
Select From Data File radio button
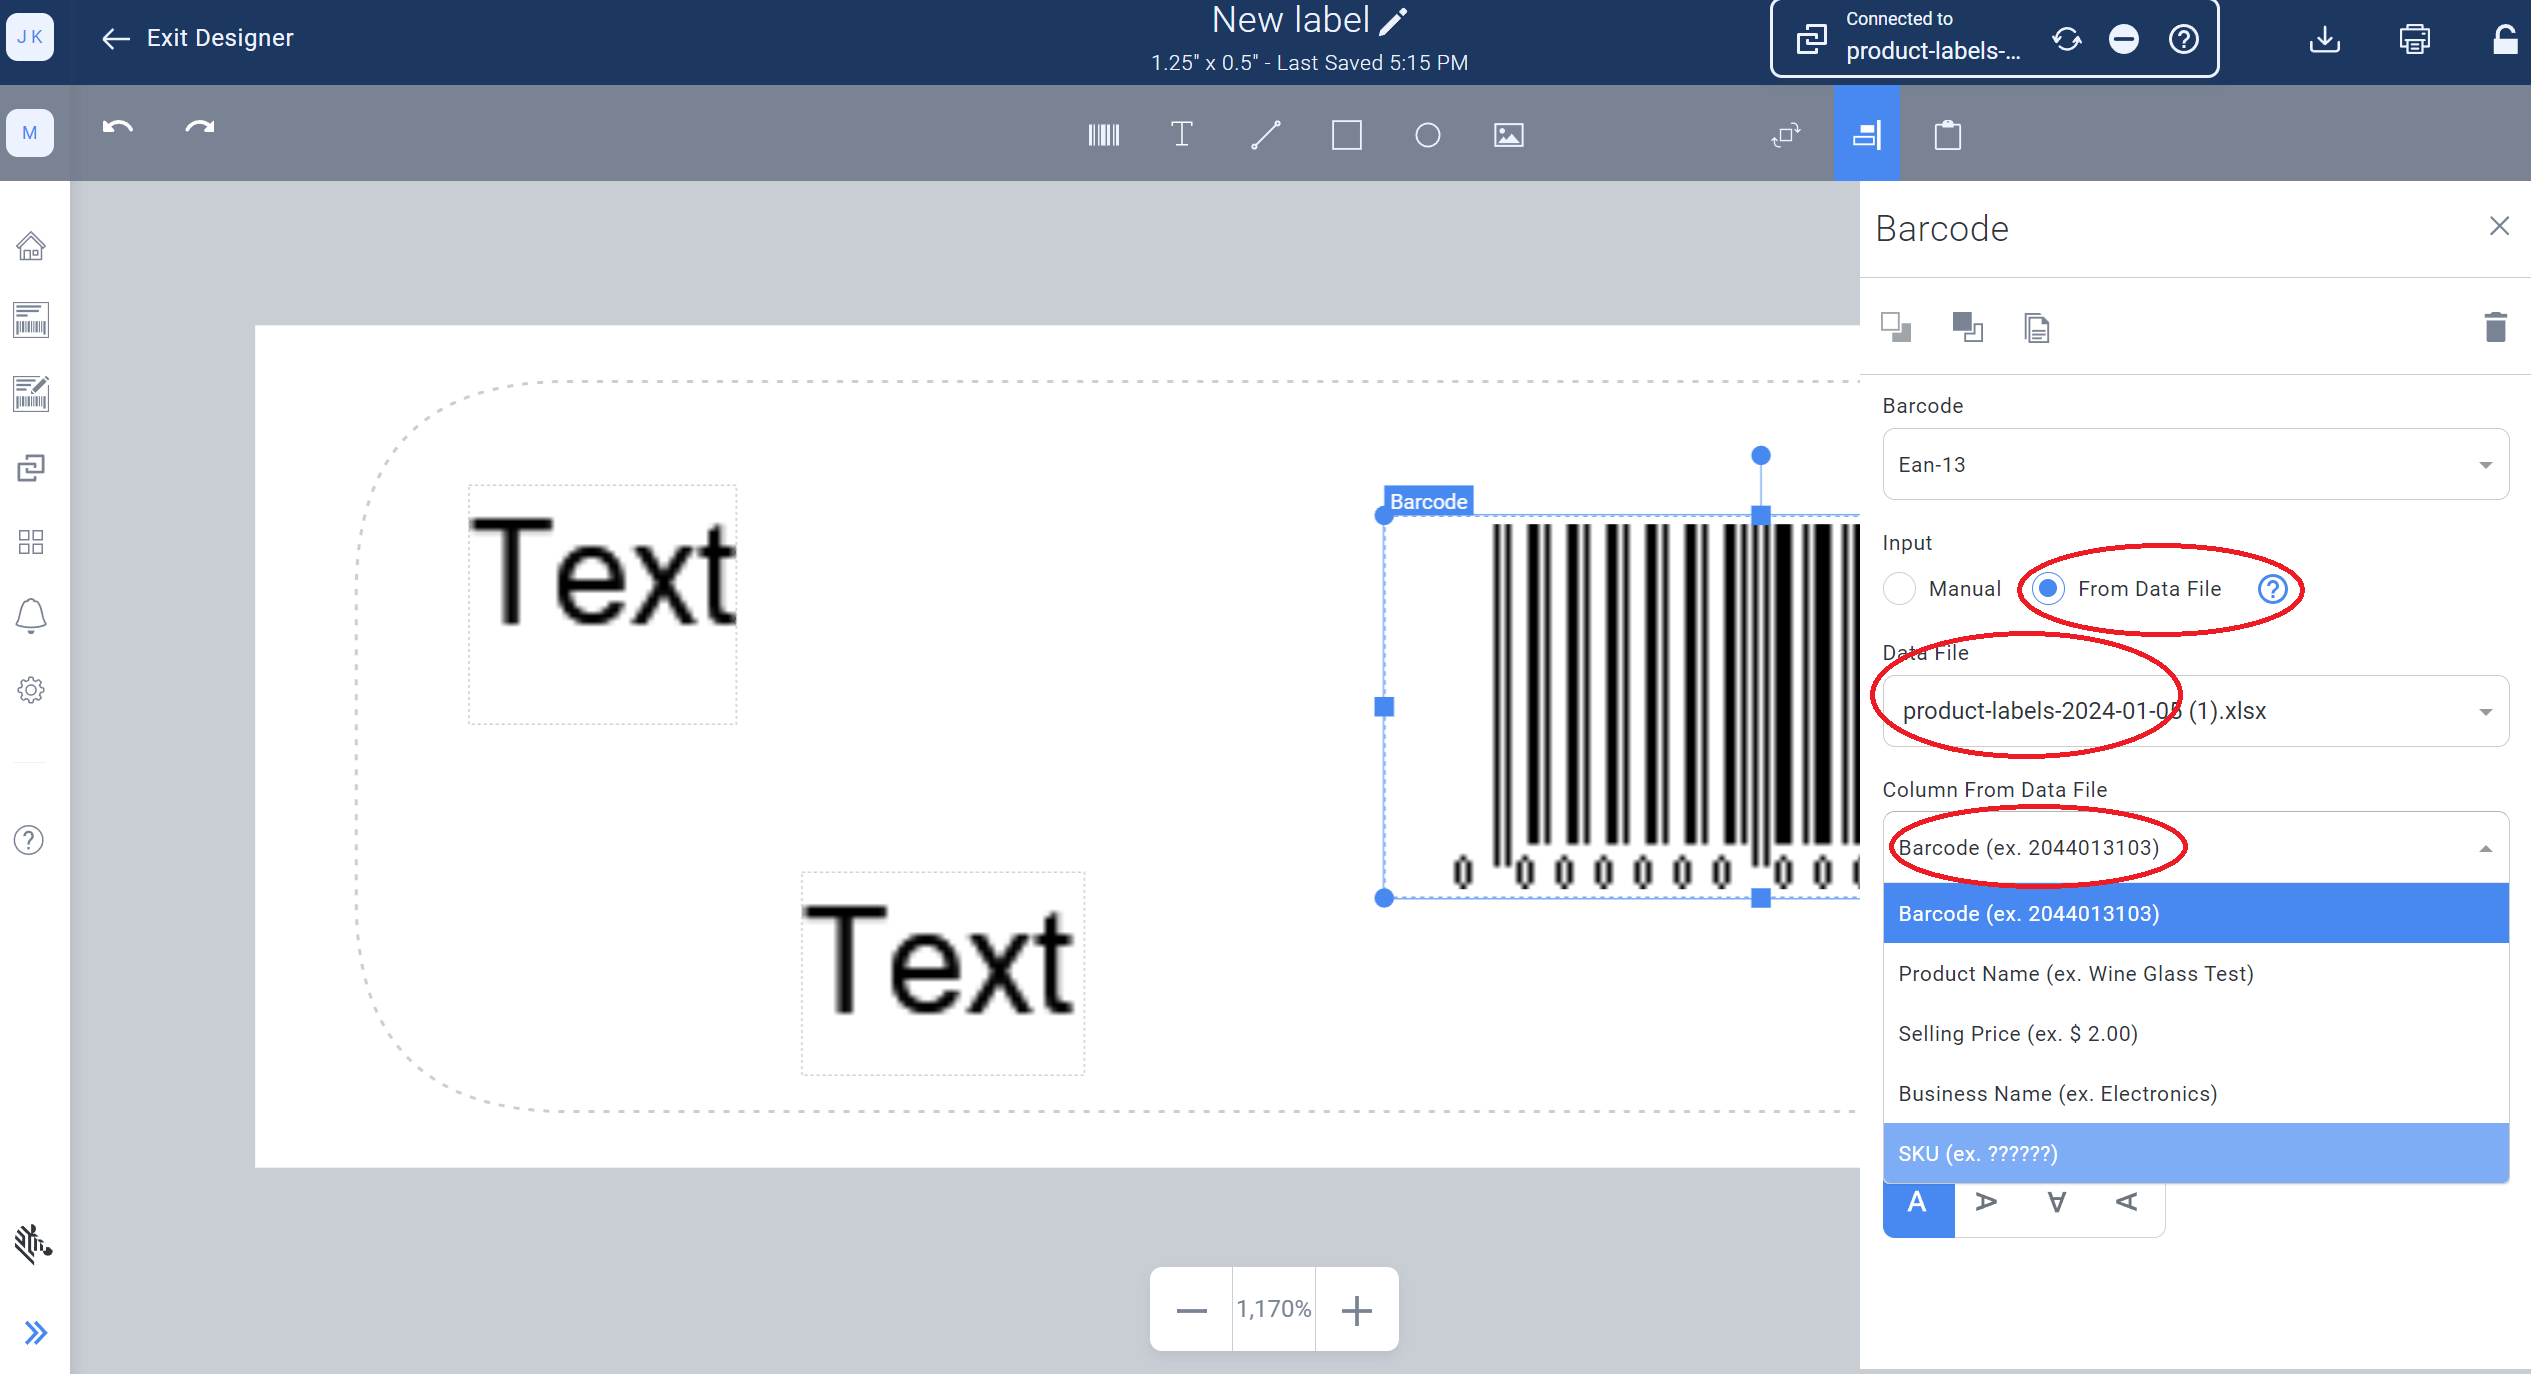(2048, 588)
